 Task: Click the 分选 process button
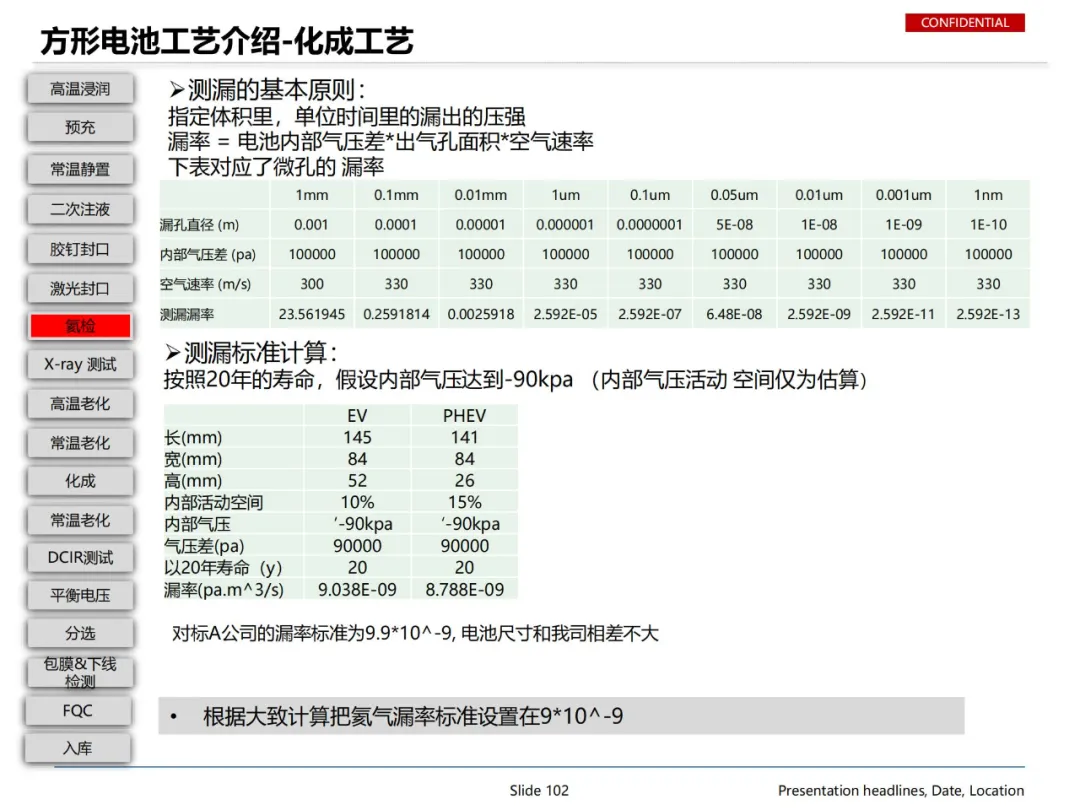(x=80, y=634)
